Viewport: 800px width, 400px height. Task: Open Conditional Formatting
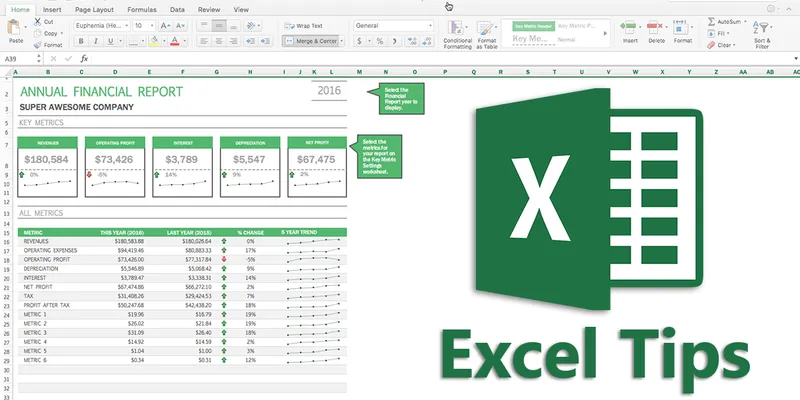(458, 27)
